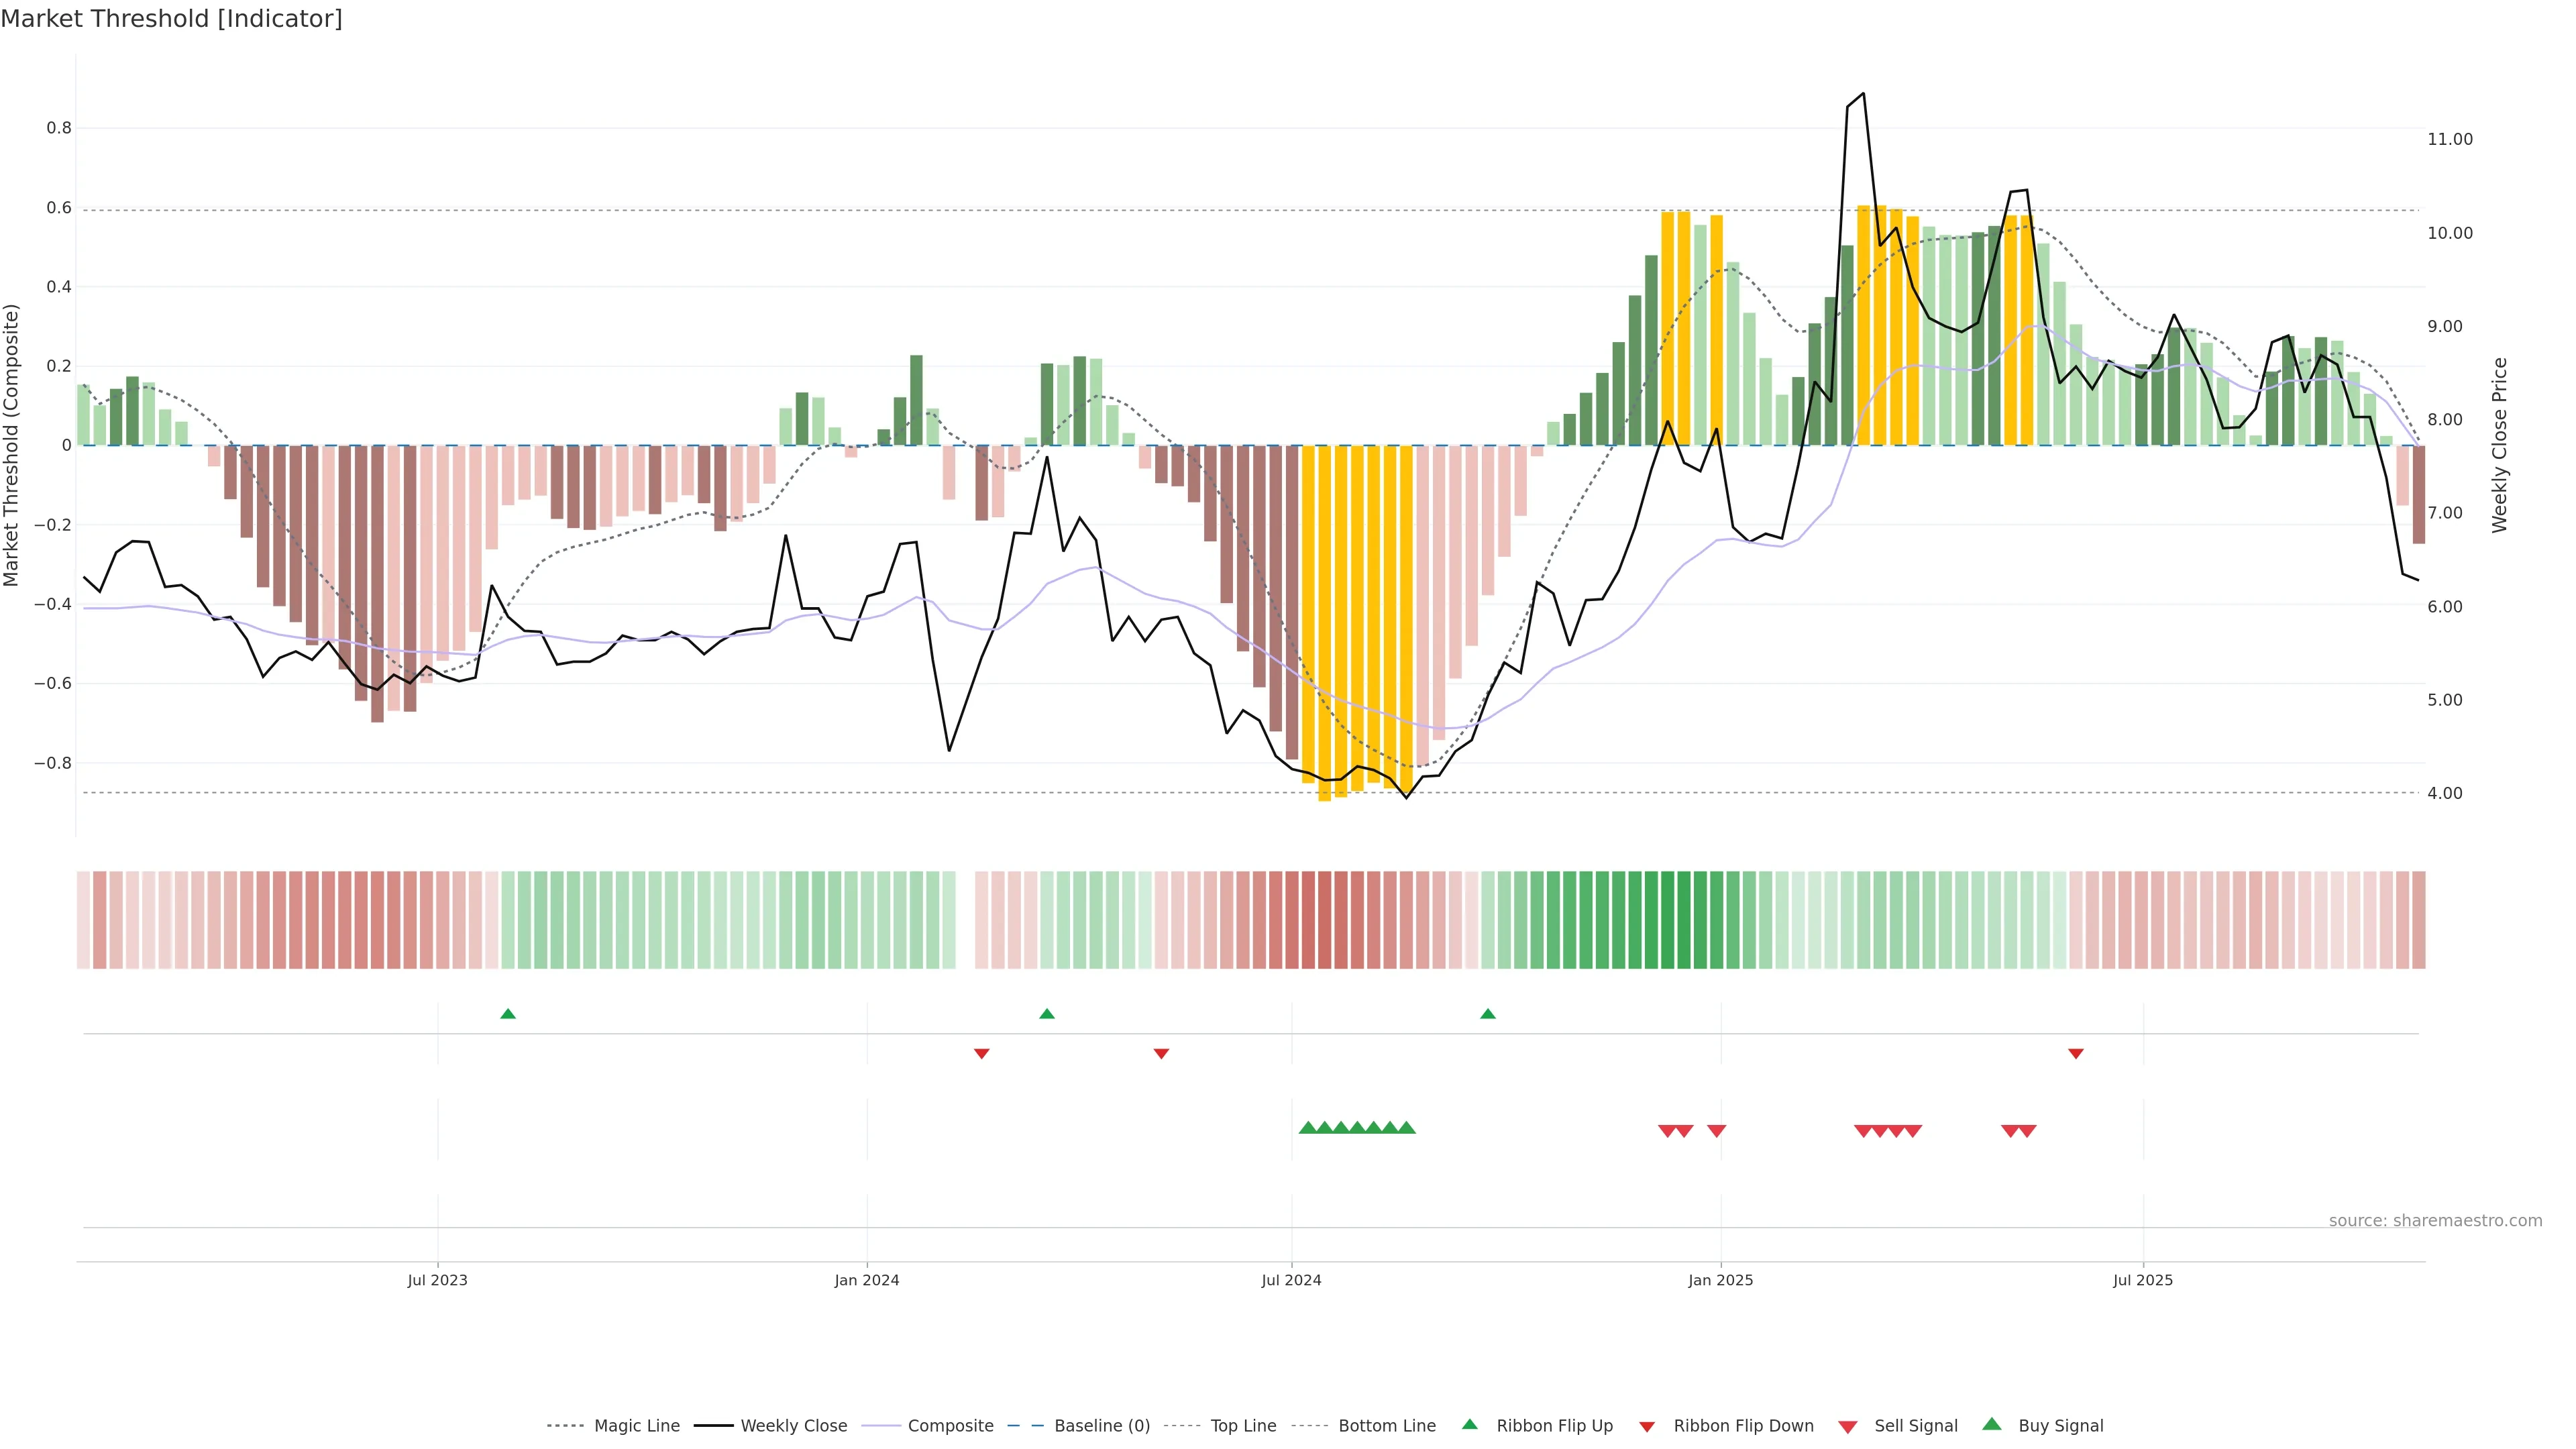Viewport: 2576px width, 1449px height.
Task: Click the leftmost buy signal triangle after Jul 2024
Action: pos(1307,1128)
